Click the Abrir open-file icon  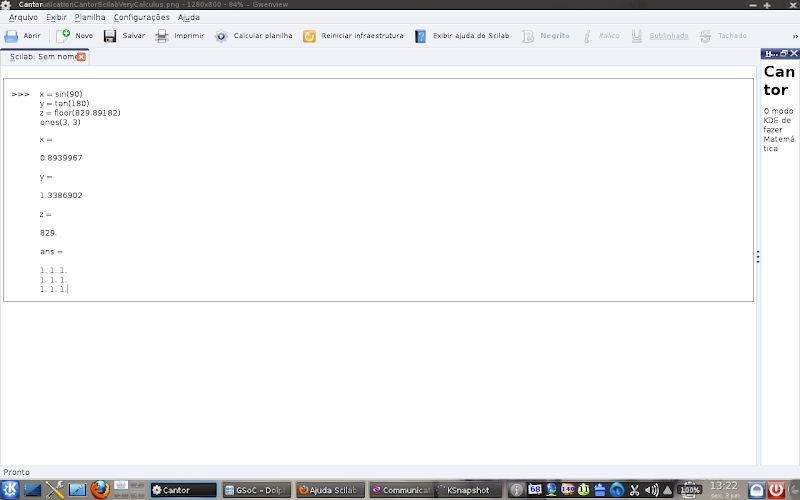11,36
